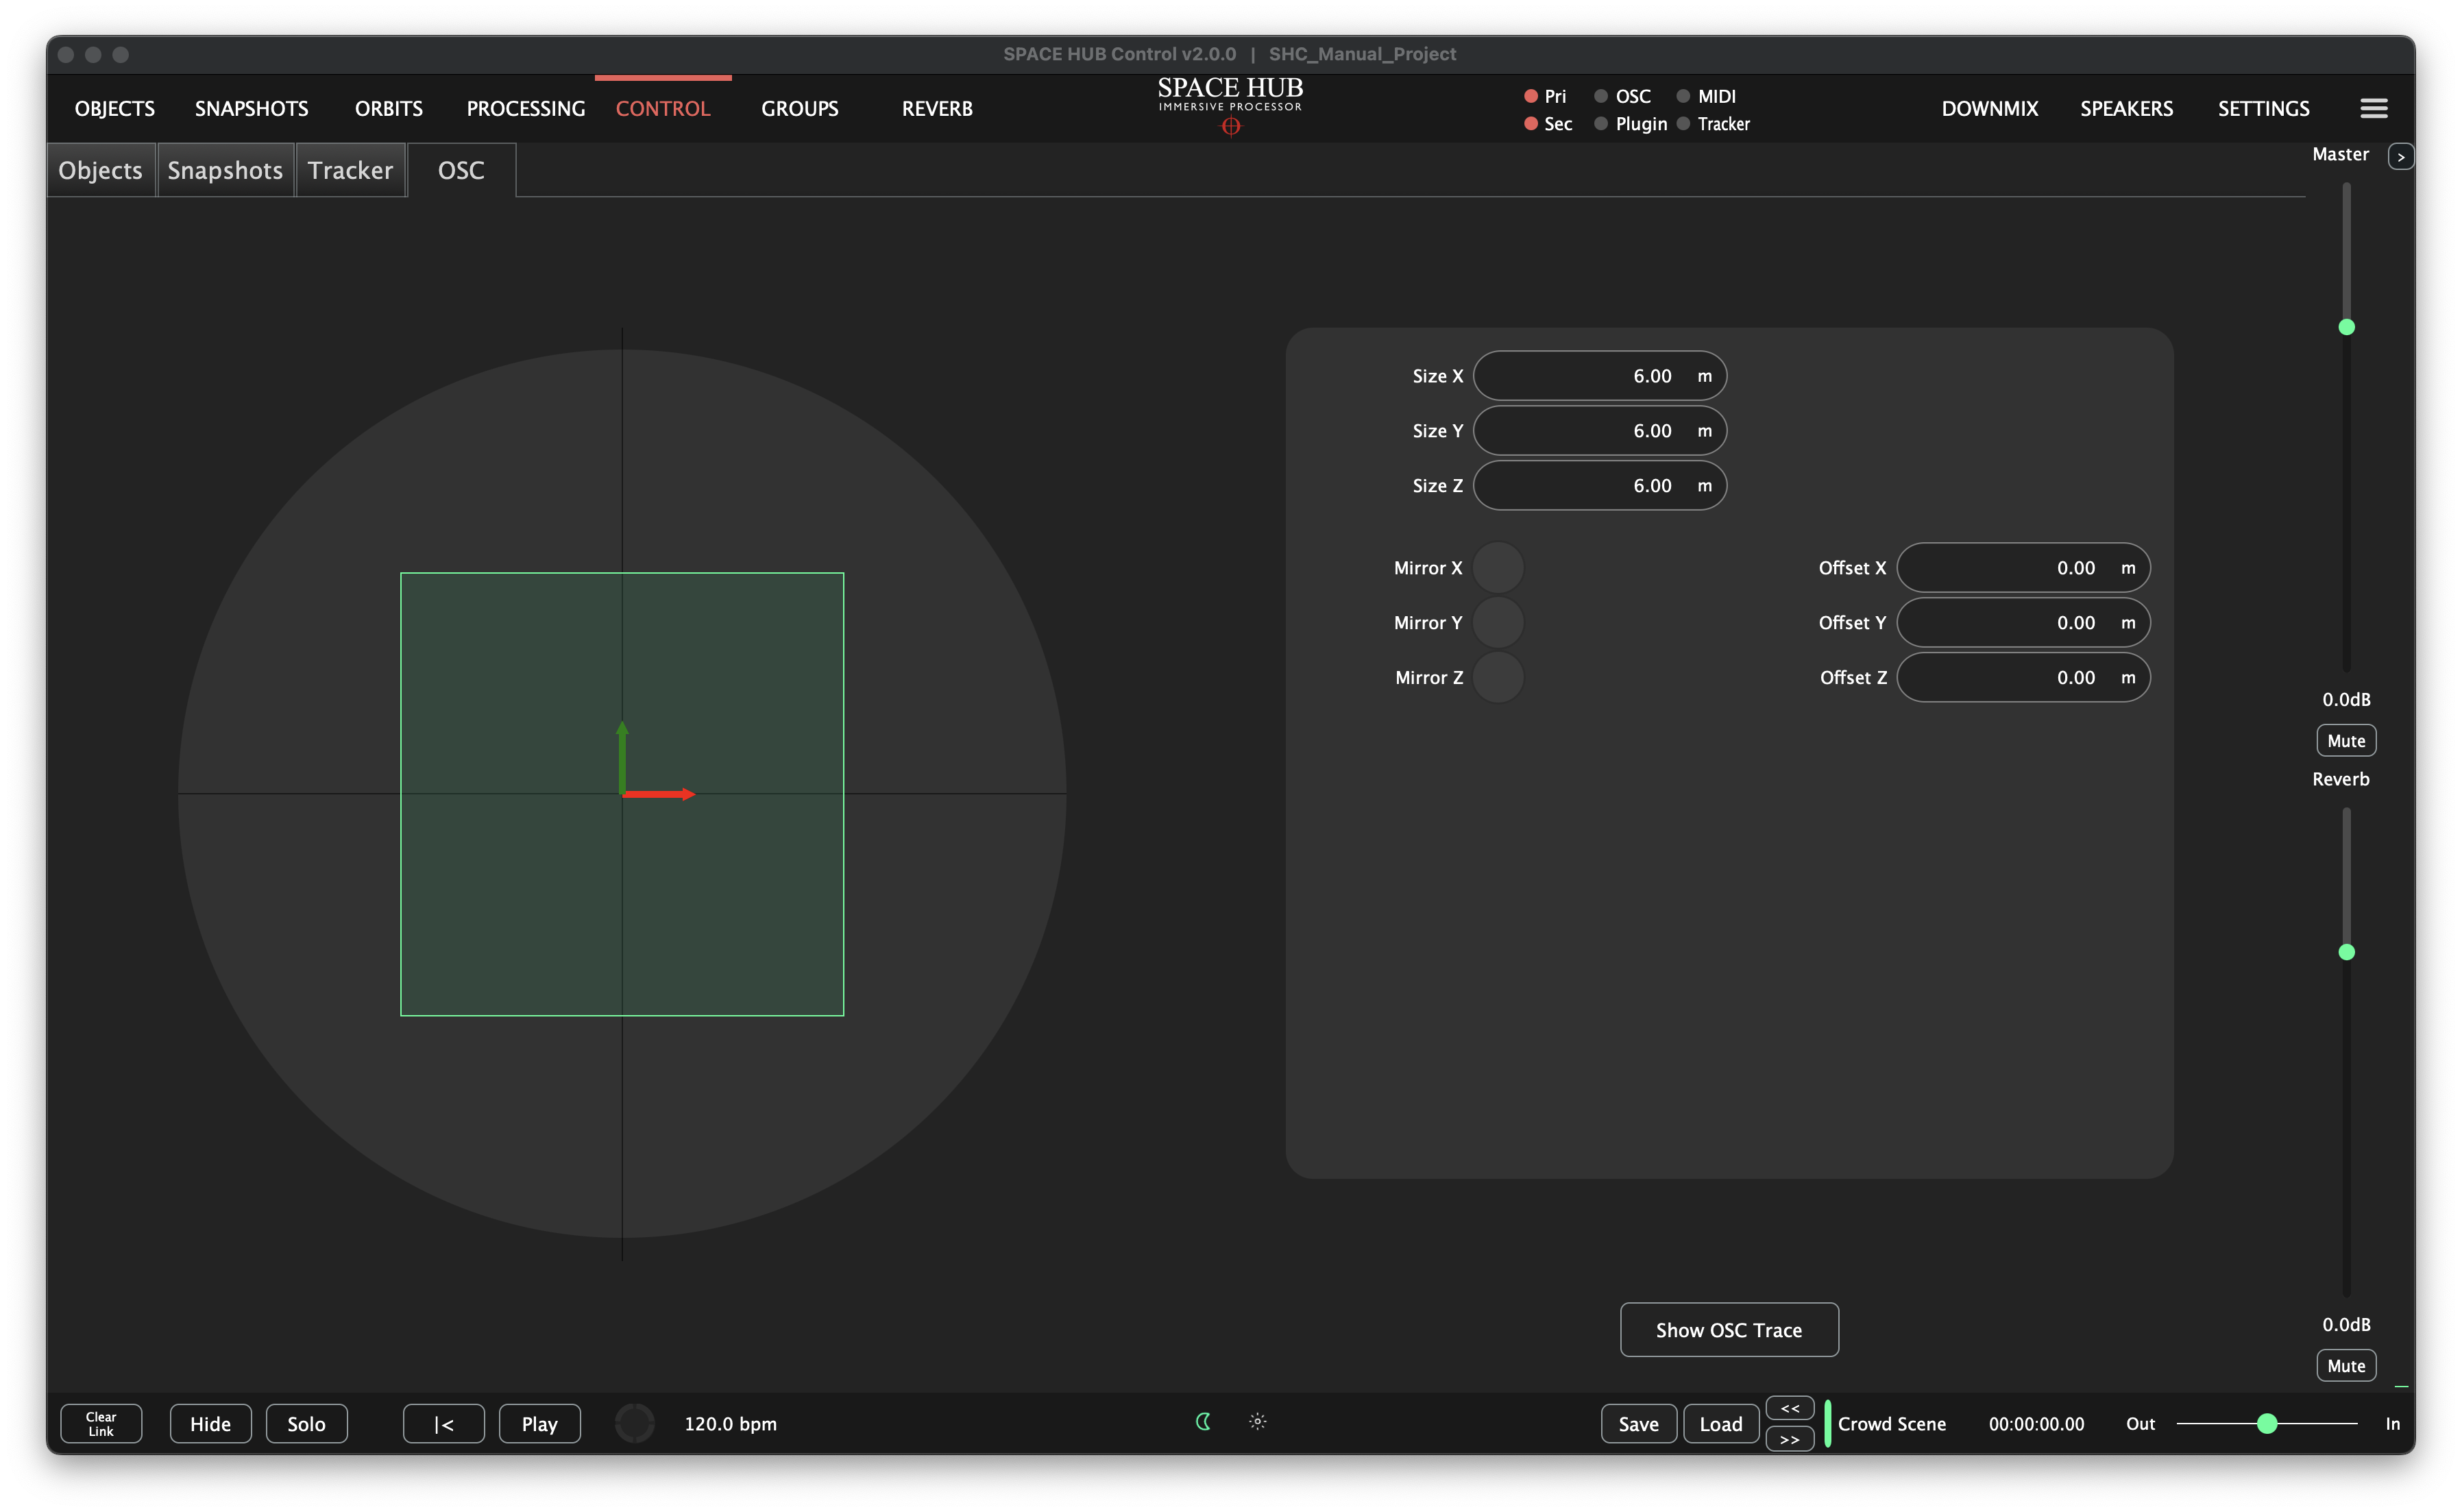Toggle Mirror X
This screenshot has height=1512, width=2462.
1497,568
